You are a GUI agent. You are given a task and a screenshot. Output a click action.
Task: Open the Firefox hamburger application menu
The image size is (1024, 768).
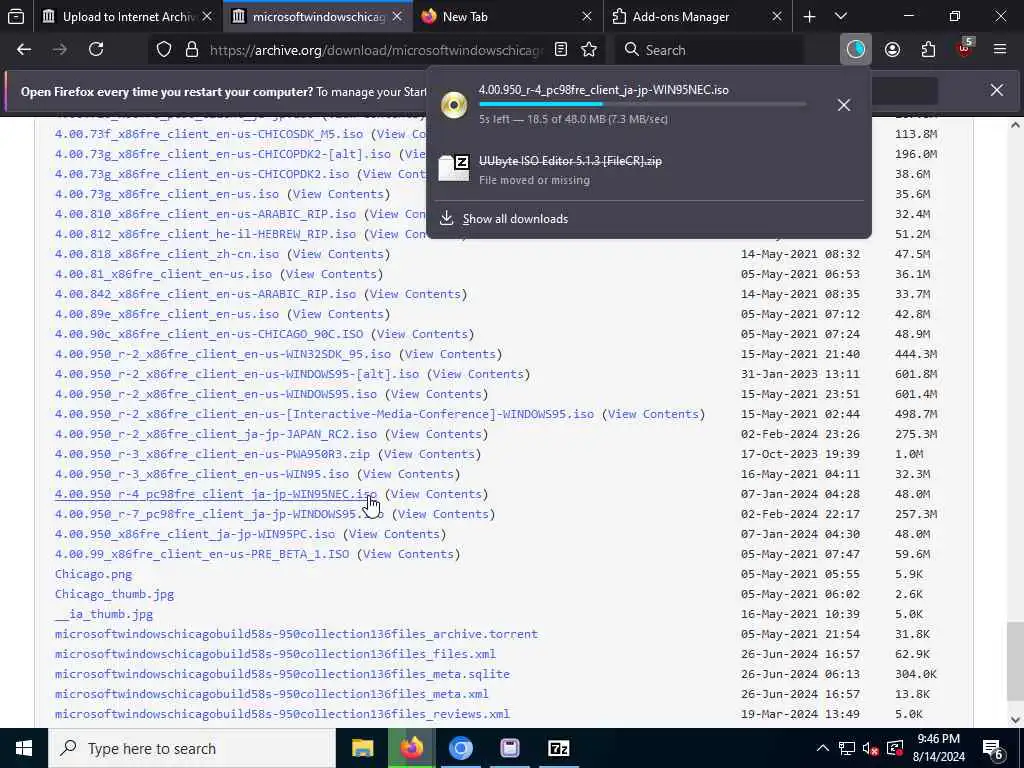click(1000, 50)
